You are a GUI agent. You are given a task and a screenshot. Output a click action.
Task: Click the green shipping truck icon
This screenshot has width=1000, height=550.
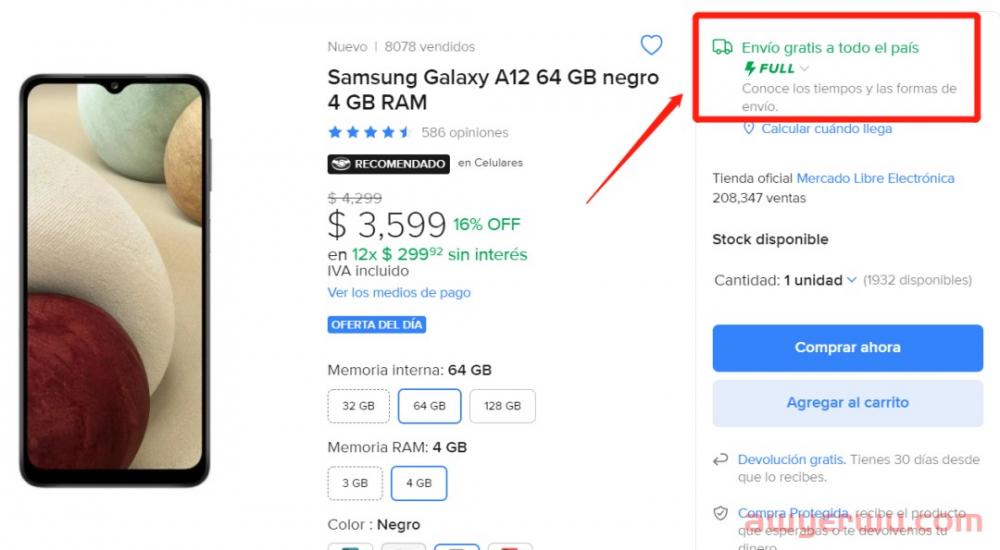click(x=722, y=47)
